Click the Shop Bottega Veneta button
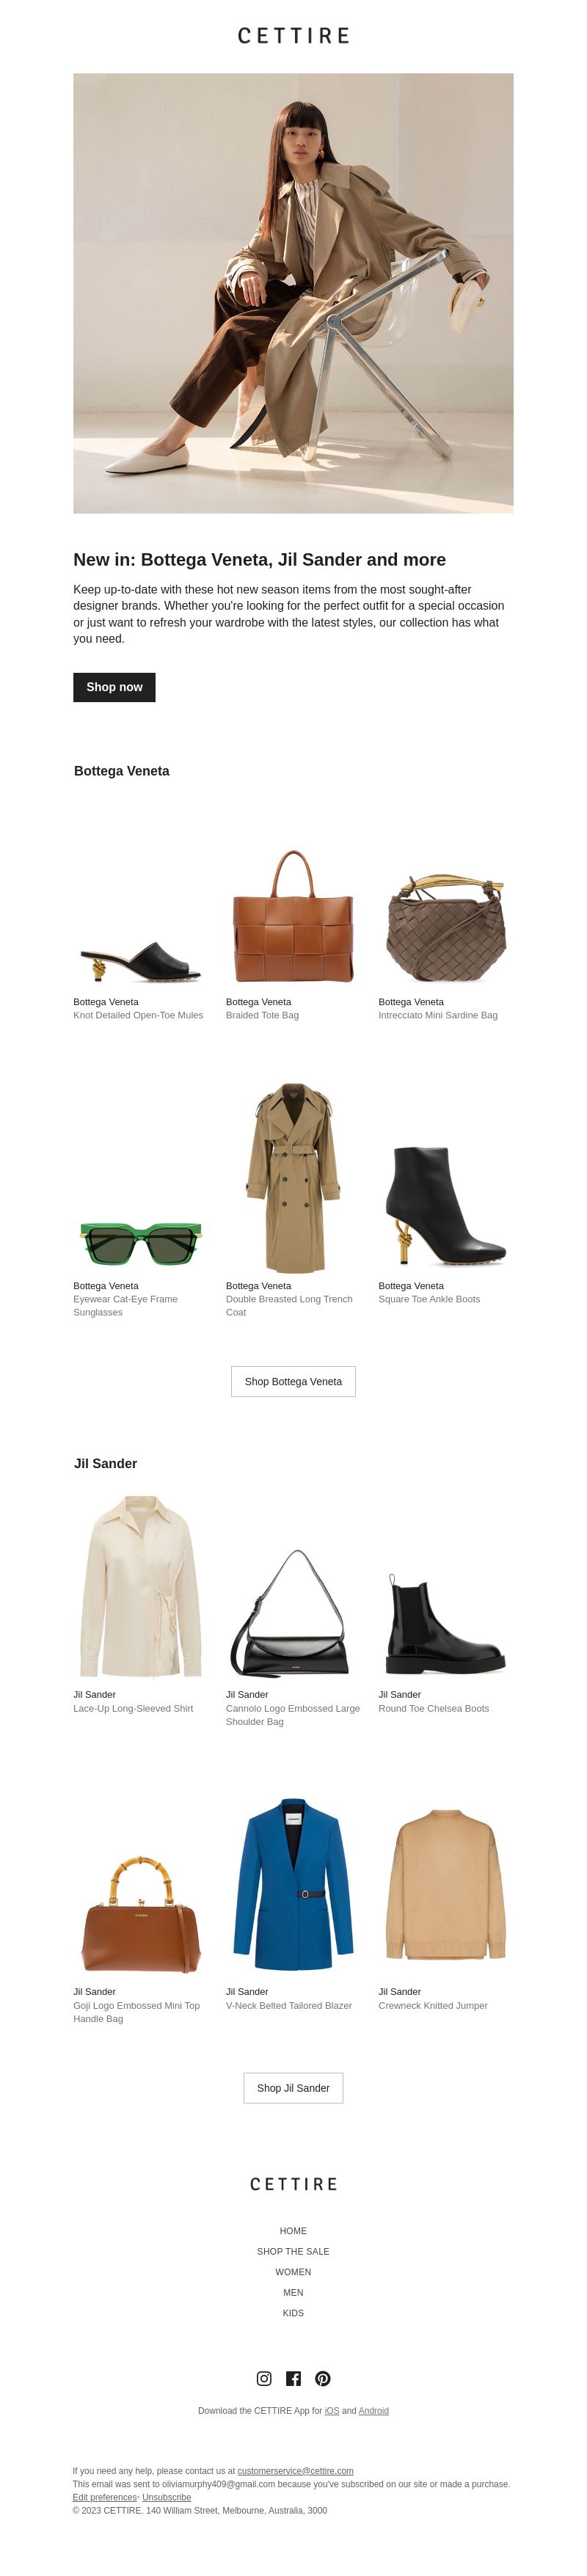 click(293, 1381)
